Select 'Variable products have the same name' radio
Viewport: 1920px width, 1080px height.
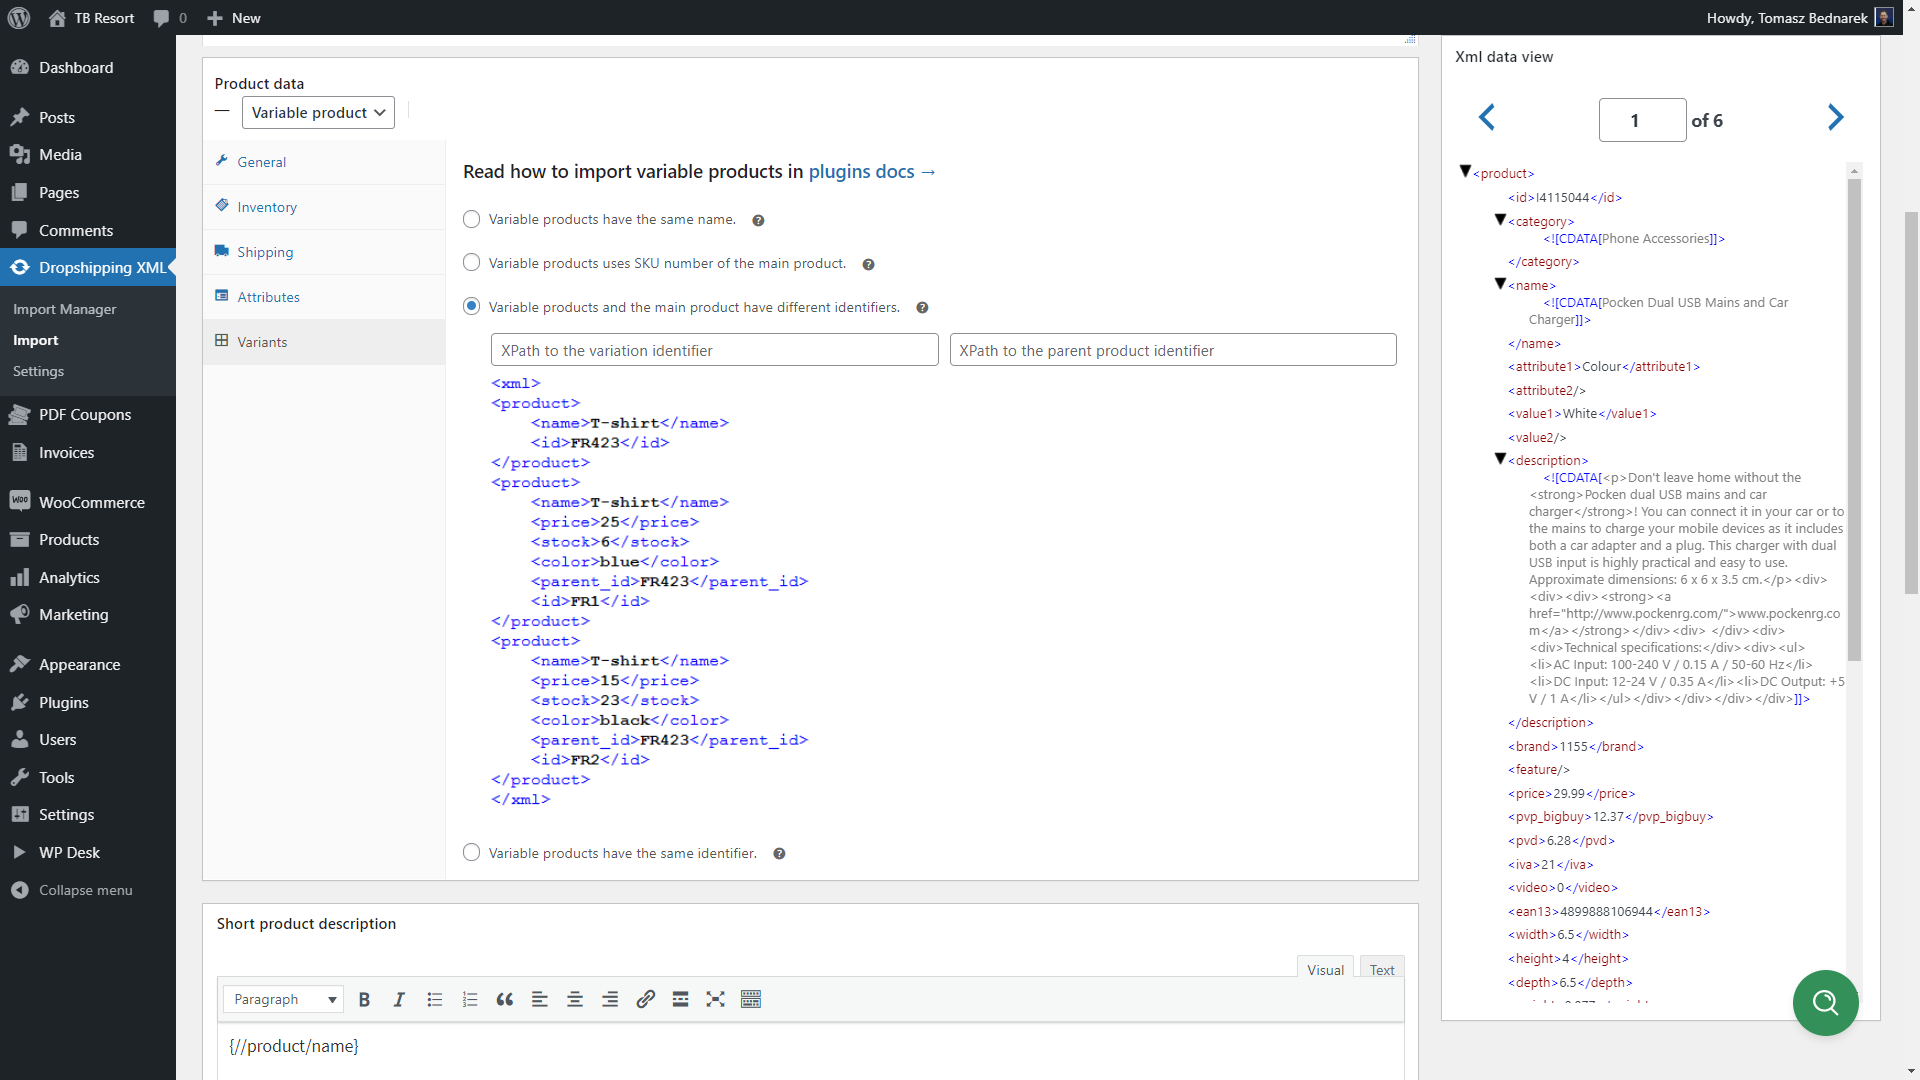click(472, 219)
